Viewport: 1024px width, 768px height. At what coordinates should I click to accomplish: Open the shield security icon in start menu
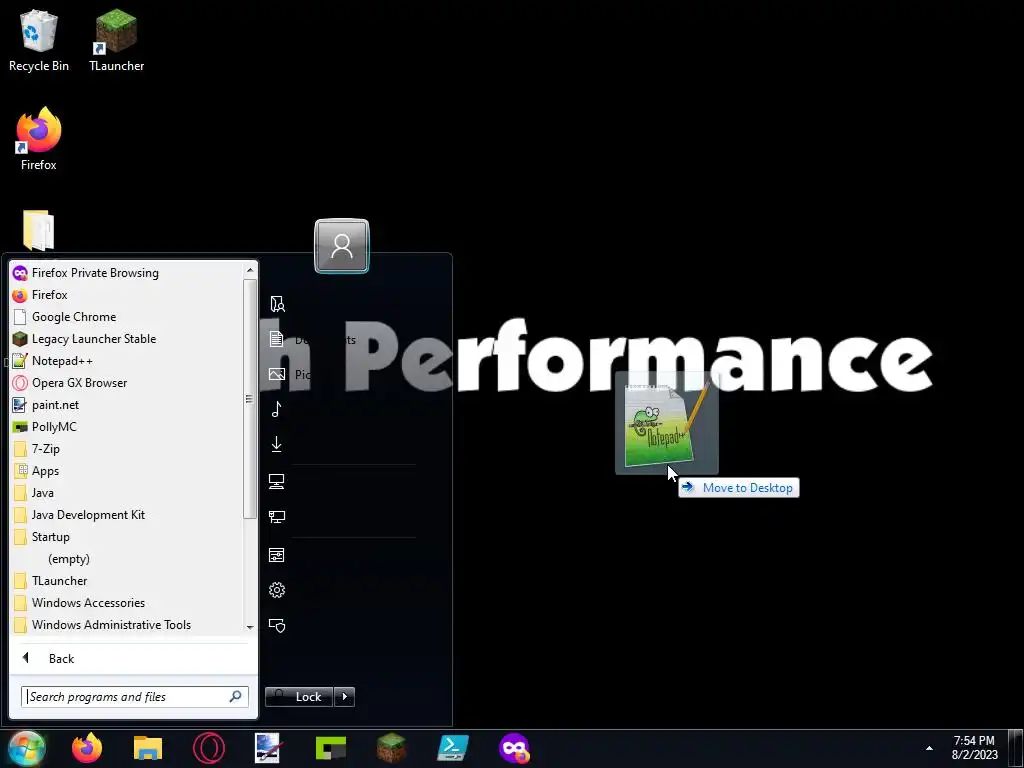click(x=277, y=626)
